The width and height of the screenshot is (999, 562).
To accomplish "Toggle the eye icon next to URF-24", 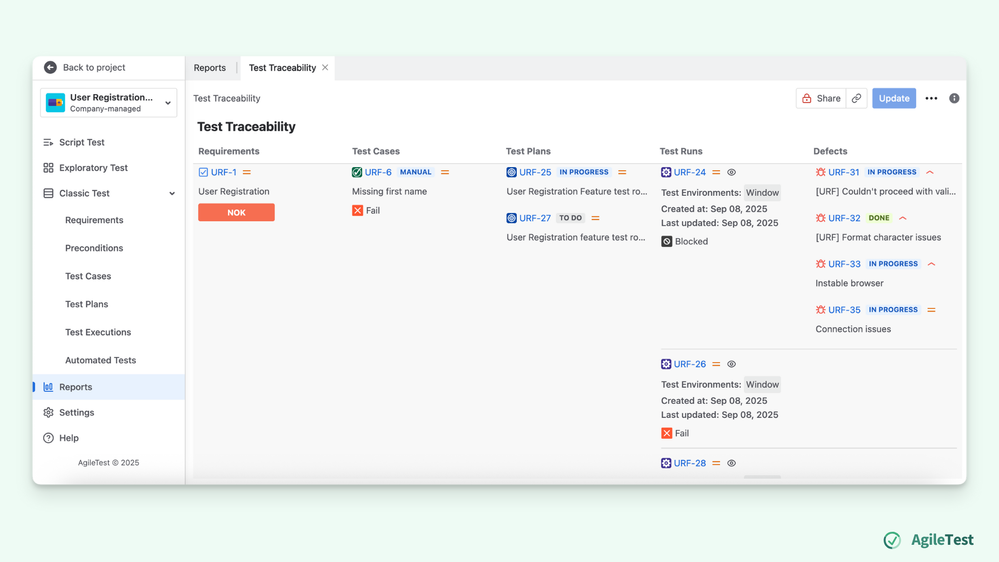I will tap(731, 172).
